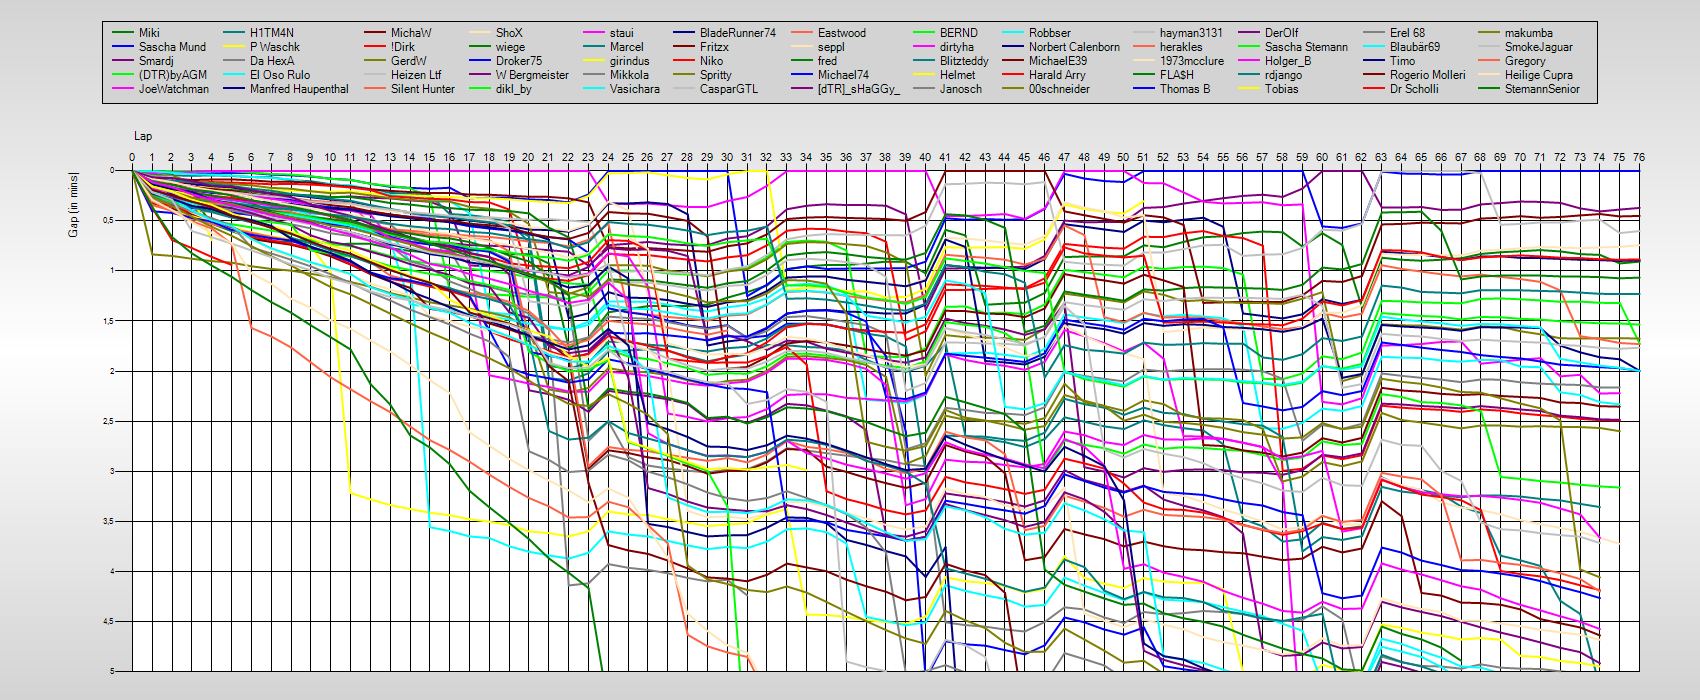Click the BERND legend label

coord(959,33)
